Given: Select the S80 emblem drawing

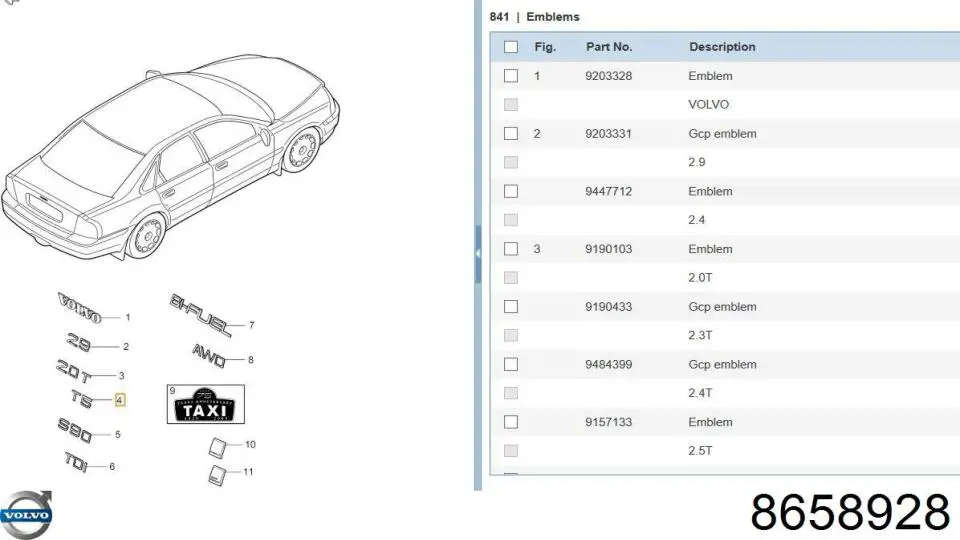Looking at the screenshot, I should point(75,430).
